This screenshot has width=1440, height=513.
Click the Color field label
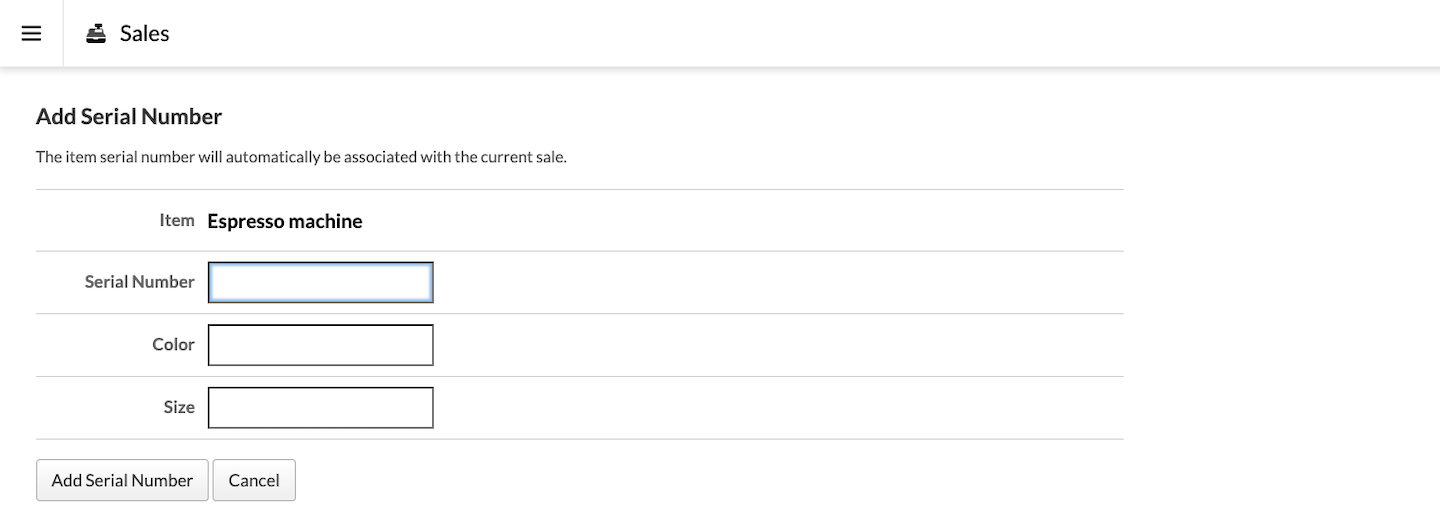173,344
